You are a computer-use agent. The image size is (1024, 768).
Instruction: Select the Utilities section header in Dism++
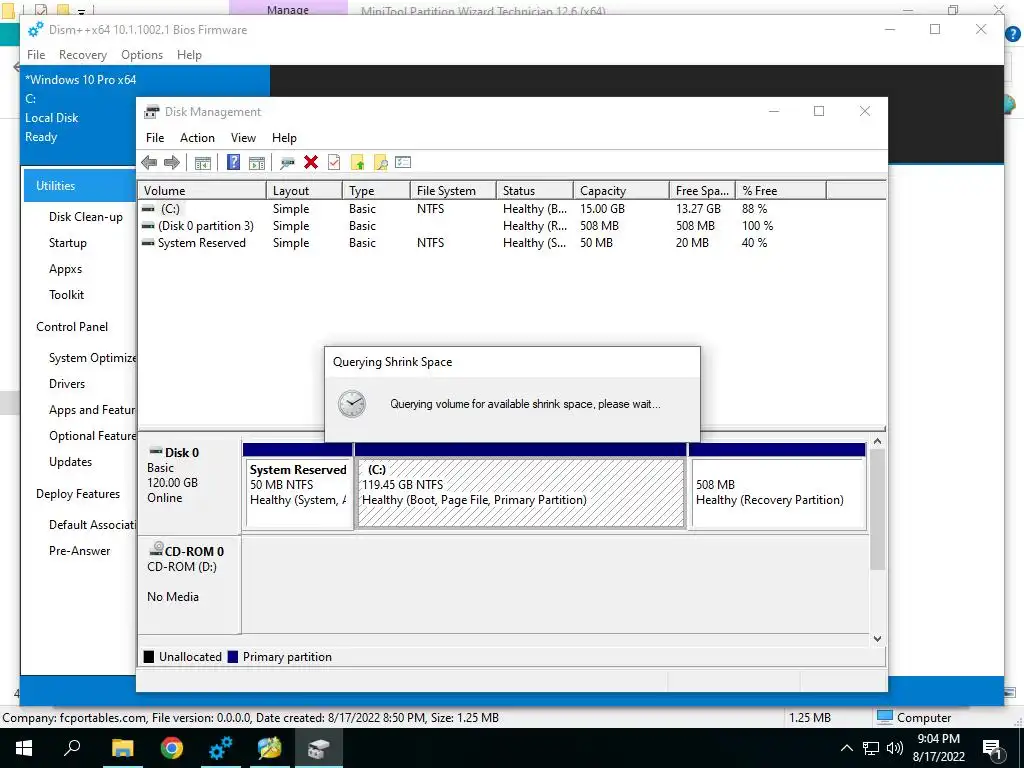80,185
